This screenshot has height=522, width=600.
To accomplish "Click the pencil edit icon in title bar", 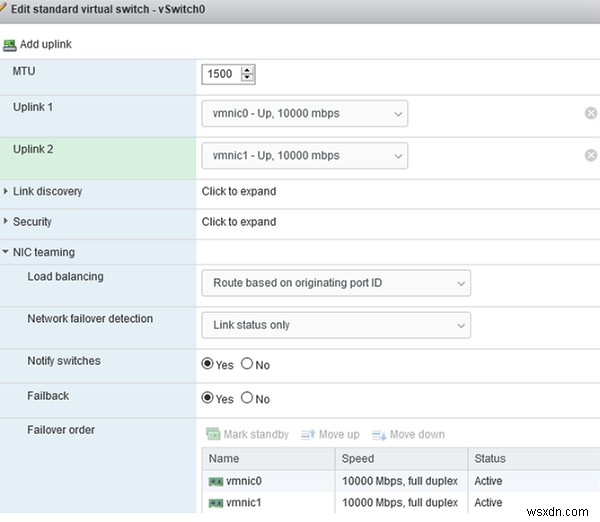I will pos(3,8).
